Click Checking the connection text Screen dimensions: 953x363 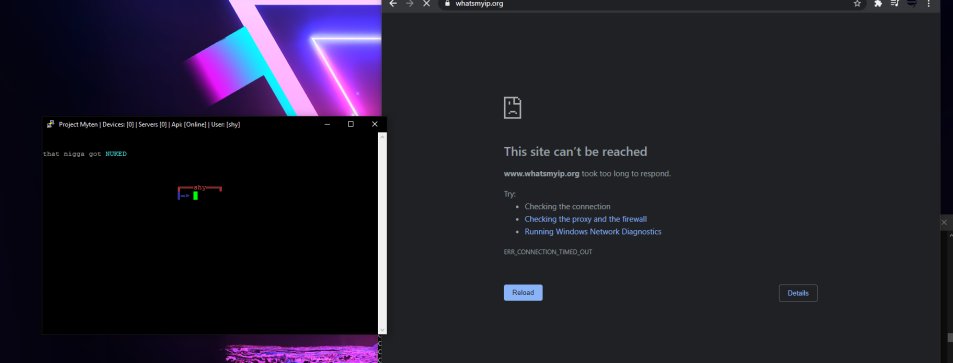(567, 207)
